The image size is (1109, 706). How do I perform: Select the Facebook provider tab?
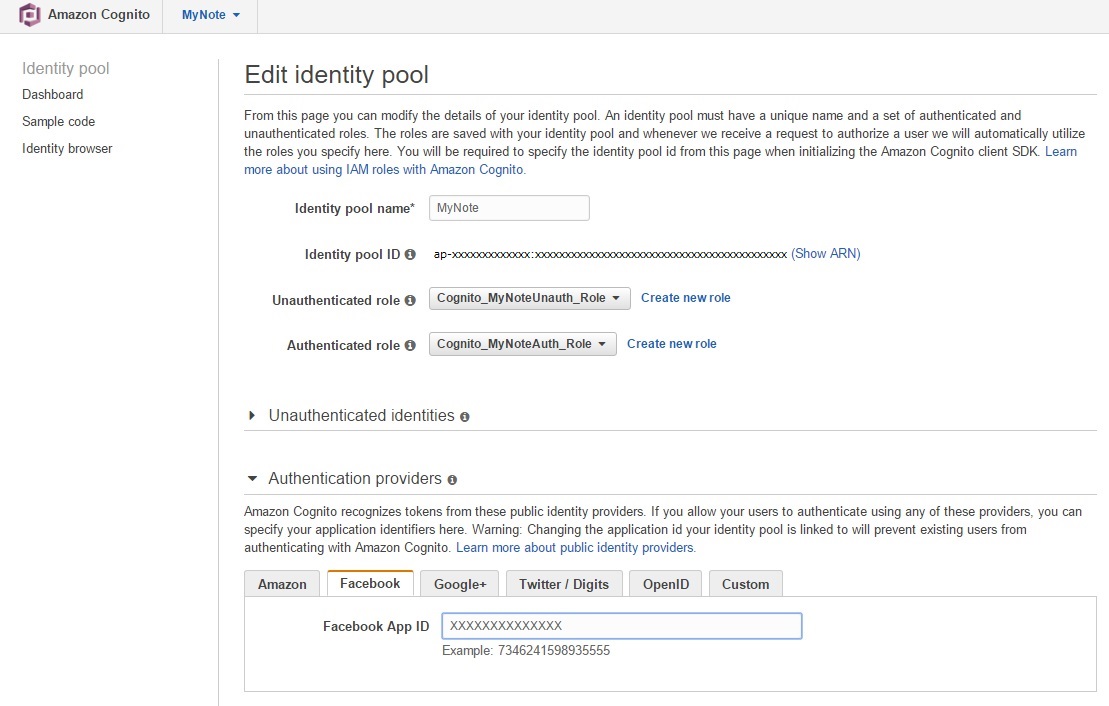pyautogui.click(x=370, y=584)
